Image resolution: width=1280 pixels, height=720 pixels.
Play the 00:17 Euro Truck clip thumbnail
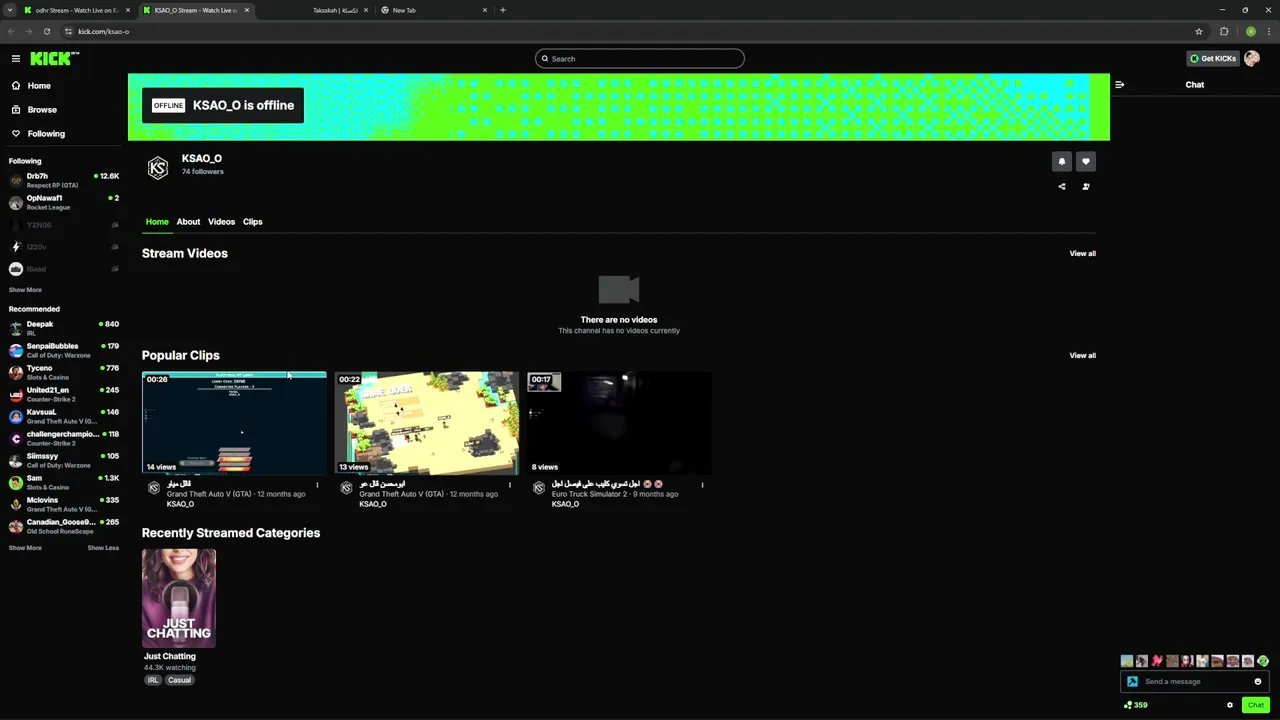619,423
